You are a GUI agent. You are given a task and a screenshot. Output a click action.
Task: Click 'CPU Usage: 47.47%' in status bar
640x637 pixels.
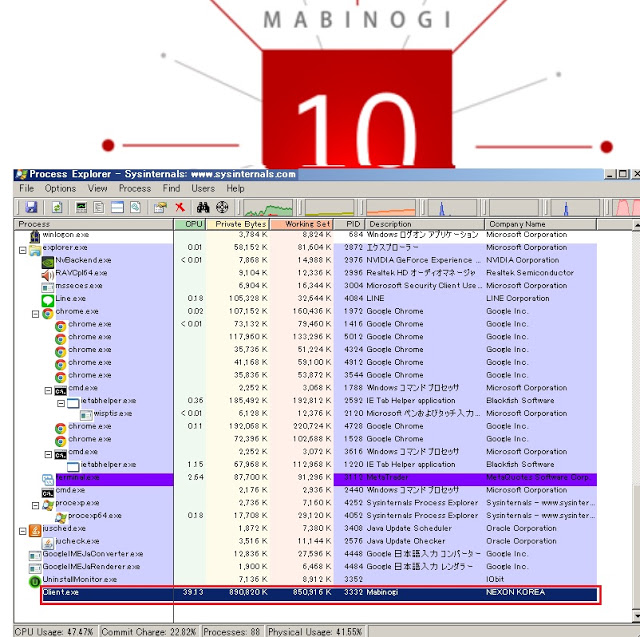pyautogui.click(x=55, y=632)
